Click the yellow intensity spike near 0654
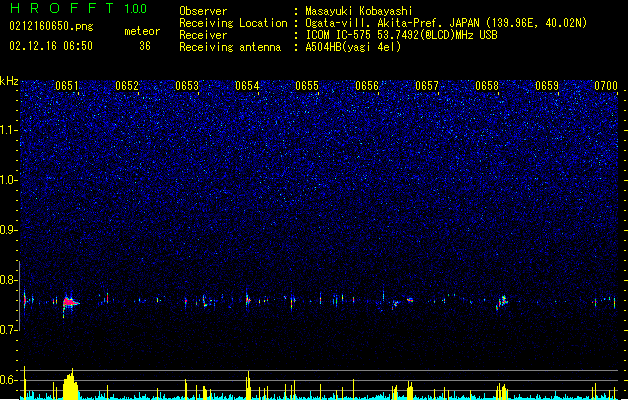629x400 pixels. pos(248,385)
